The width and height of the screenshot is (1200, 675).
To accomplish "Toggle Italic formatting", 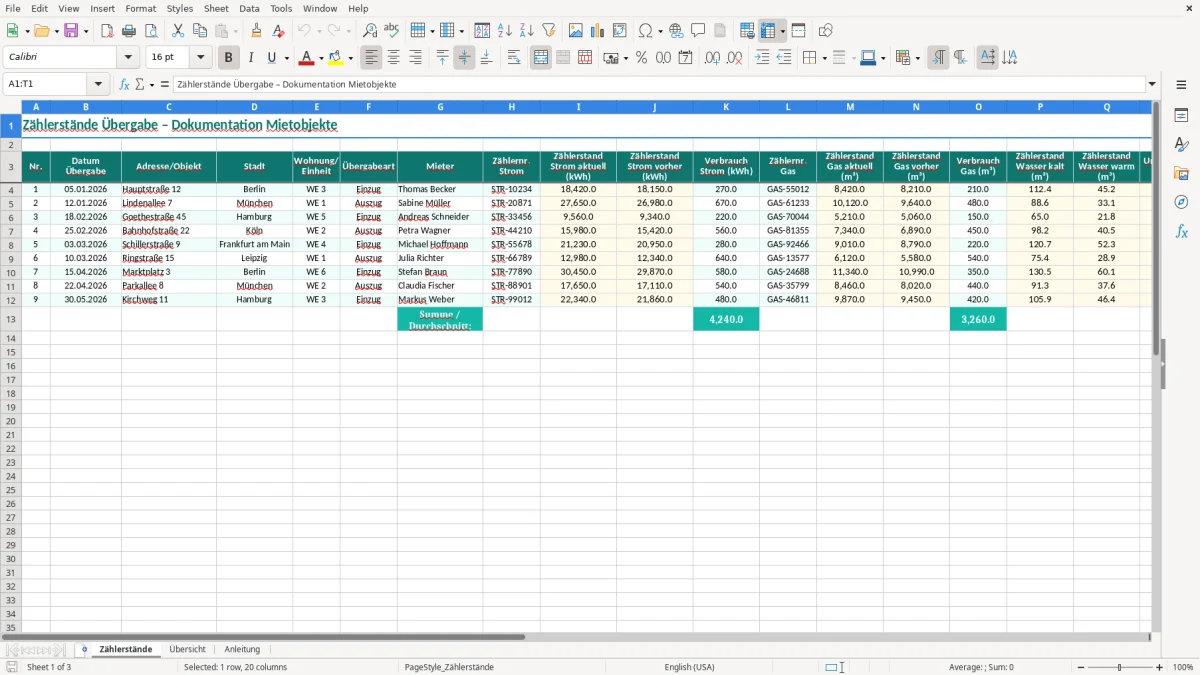I will (x=250, y=57).
